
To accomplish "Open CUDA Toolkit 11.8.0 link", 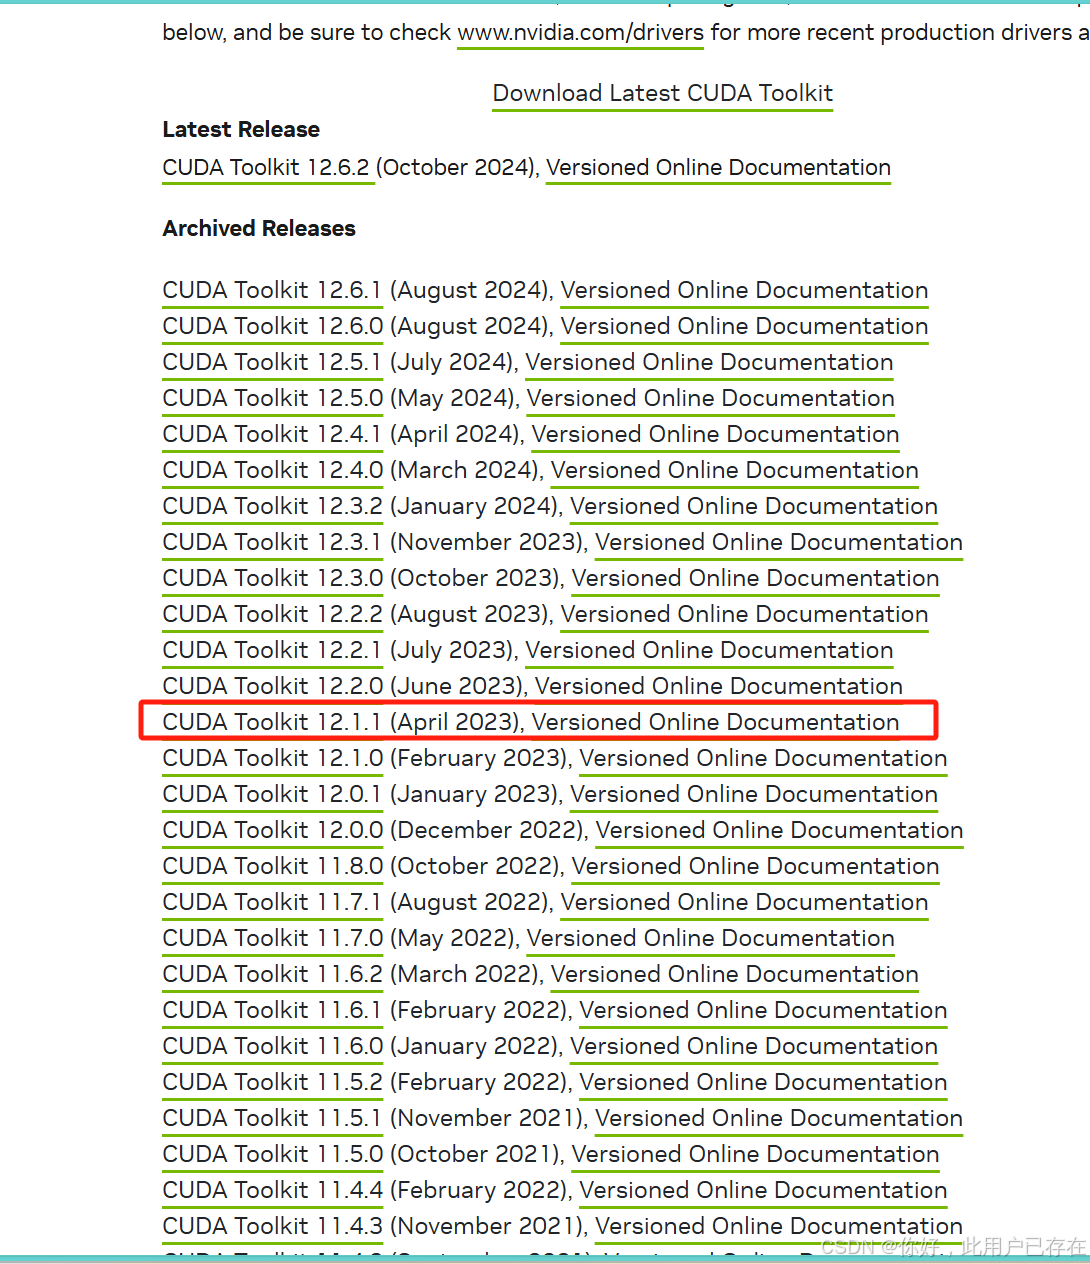I will coord(273,866).
